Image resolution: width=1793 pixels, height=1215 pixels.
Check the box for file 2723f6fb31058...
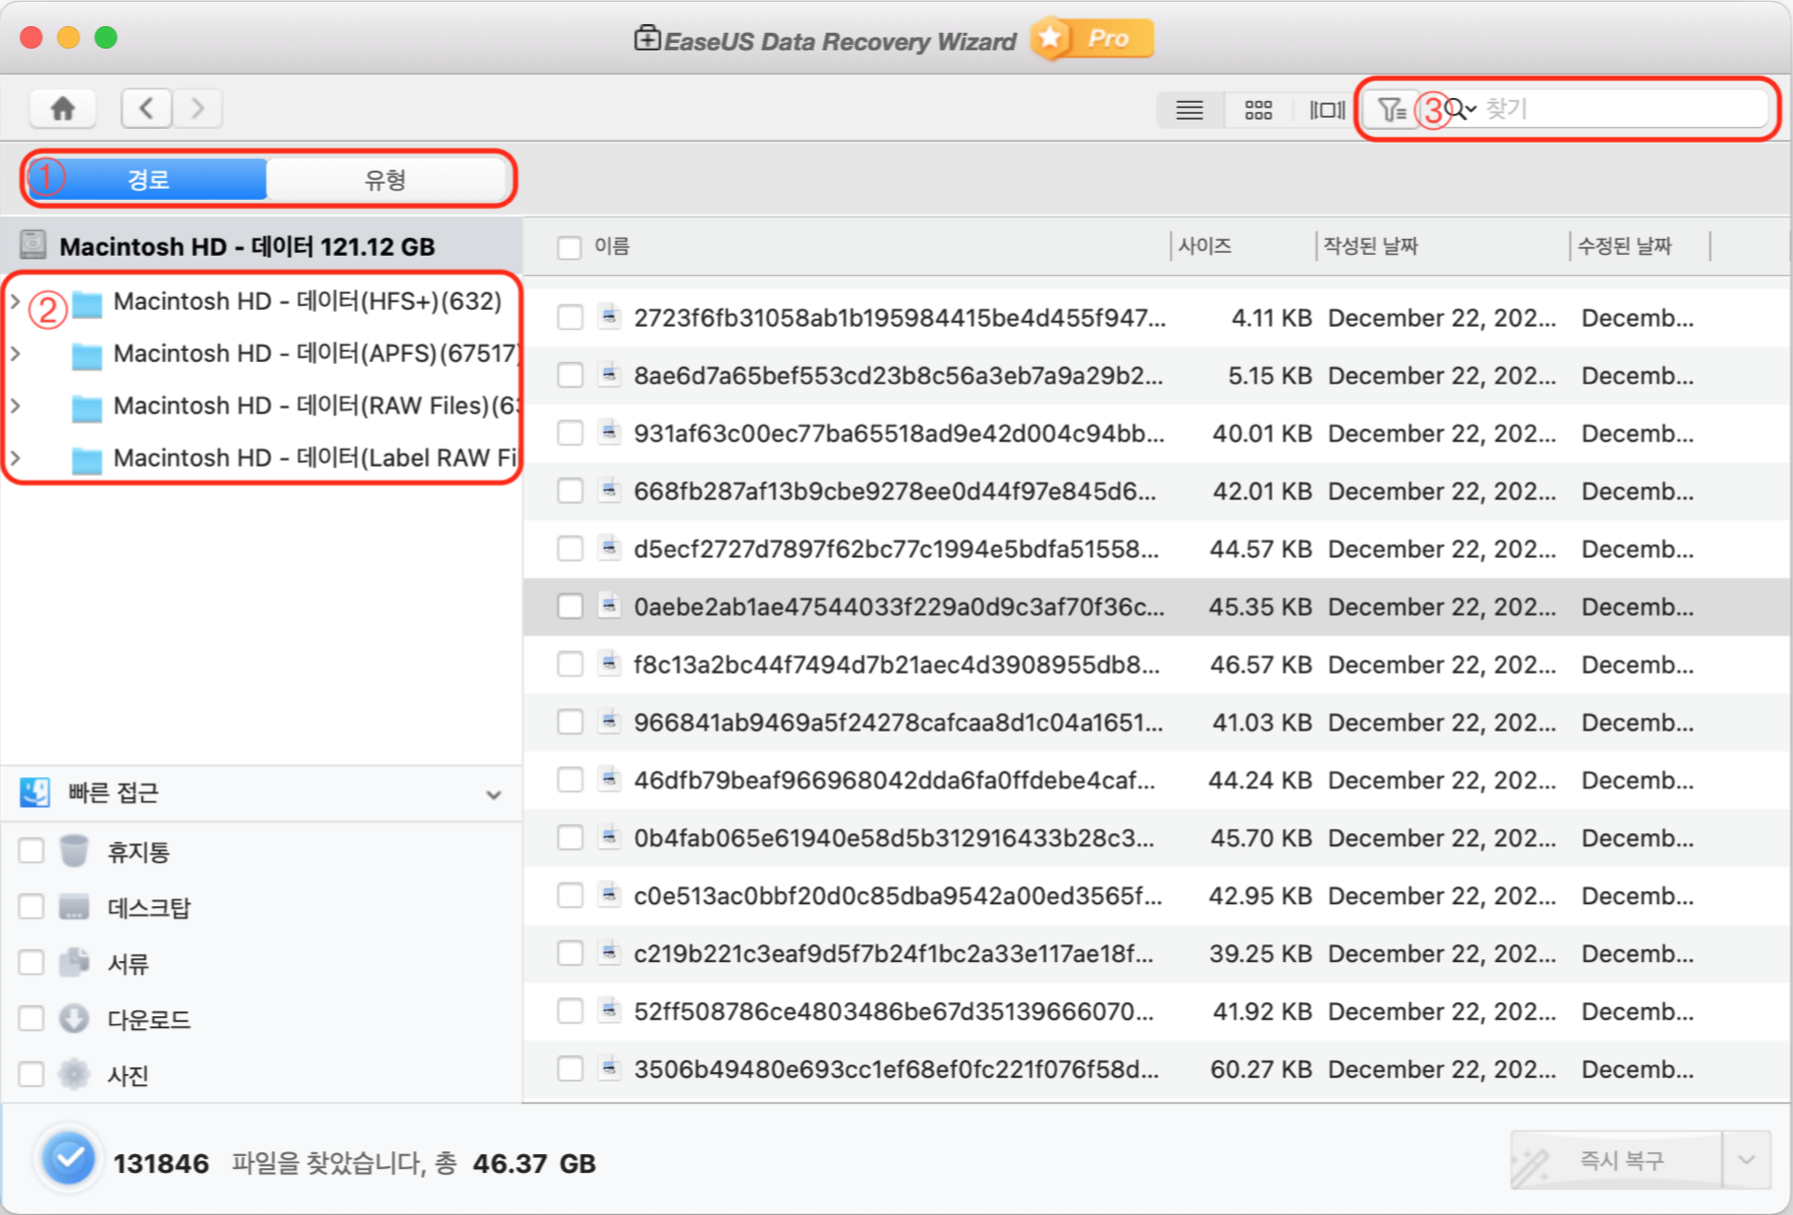570,318
